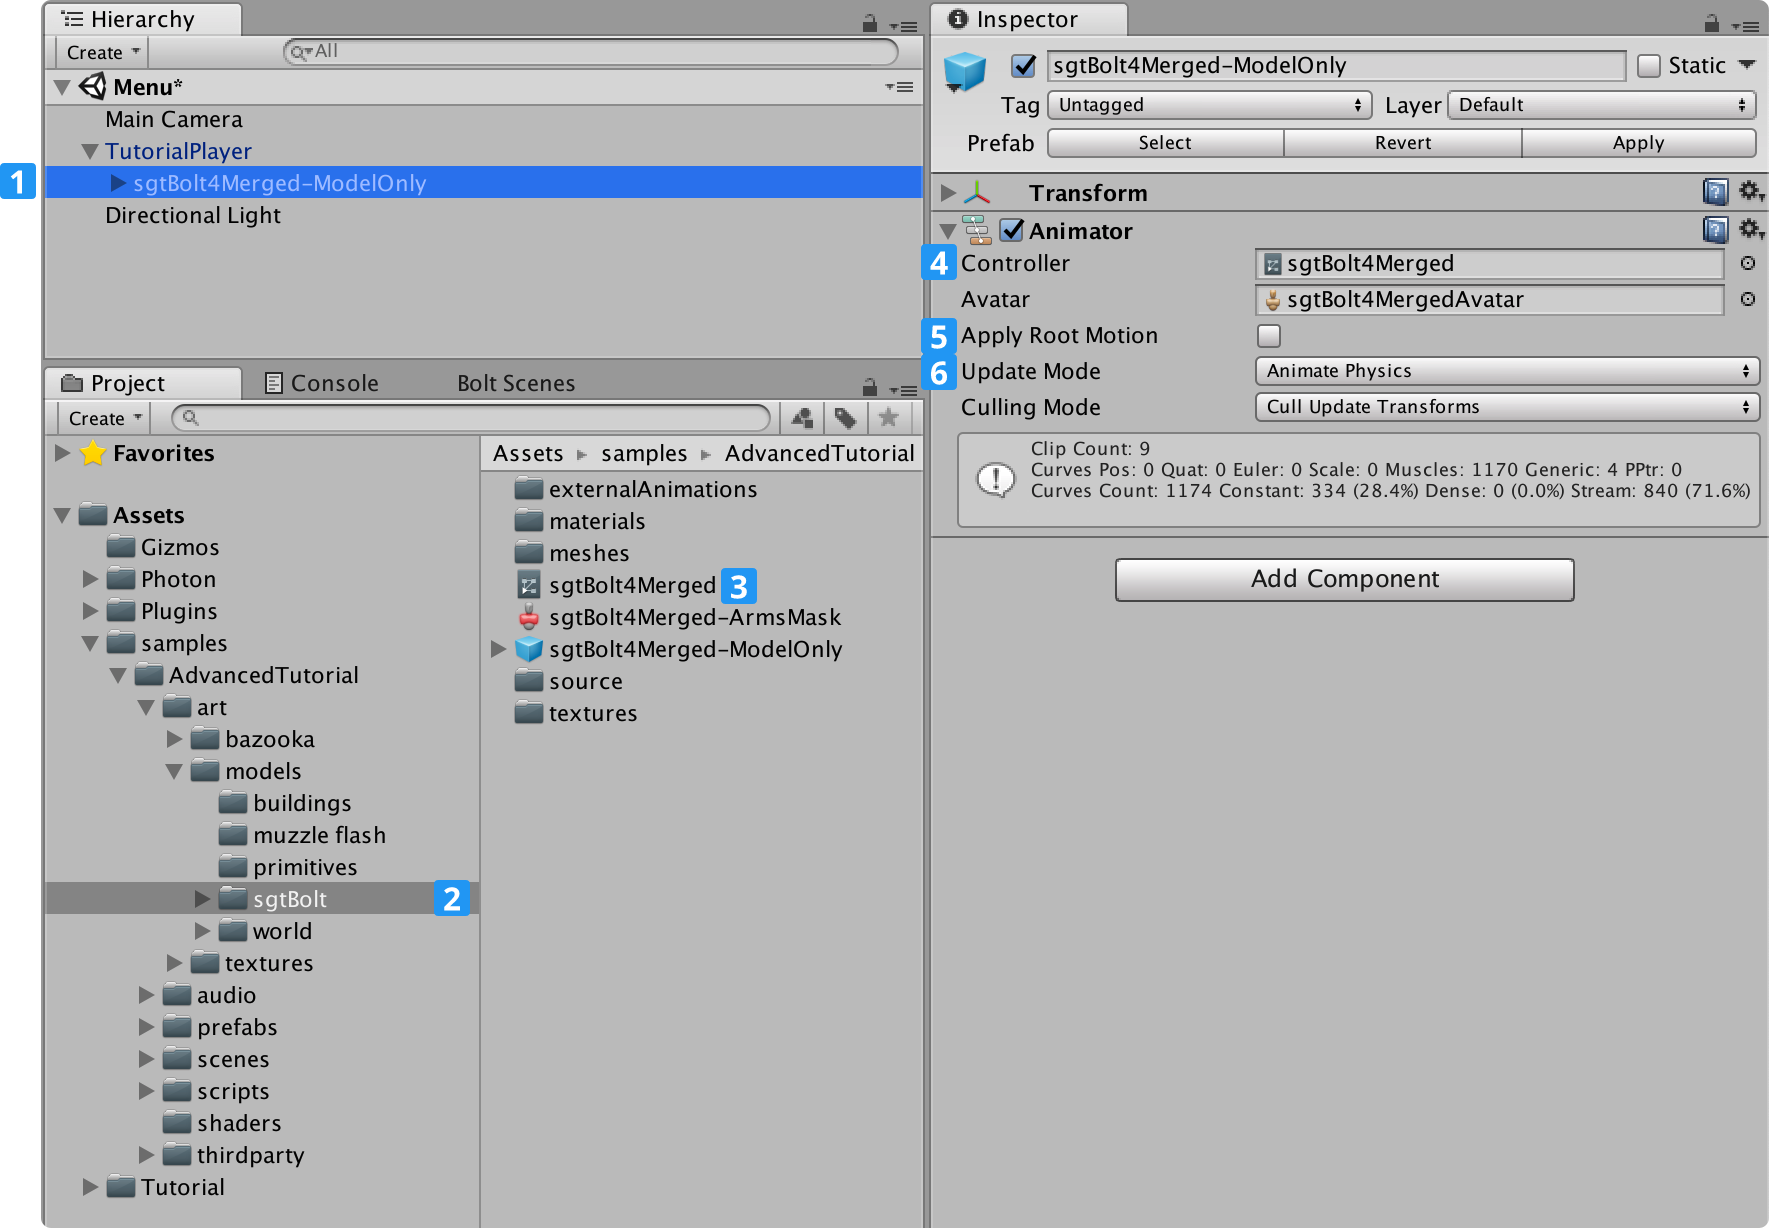Toggle the Static checkbox
The image size is (1769, 1228).
pyautogui.click(x=1649, y=66)
